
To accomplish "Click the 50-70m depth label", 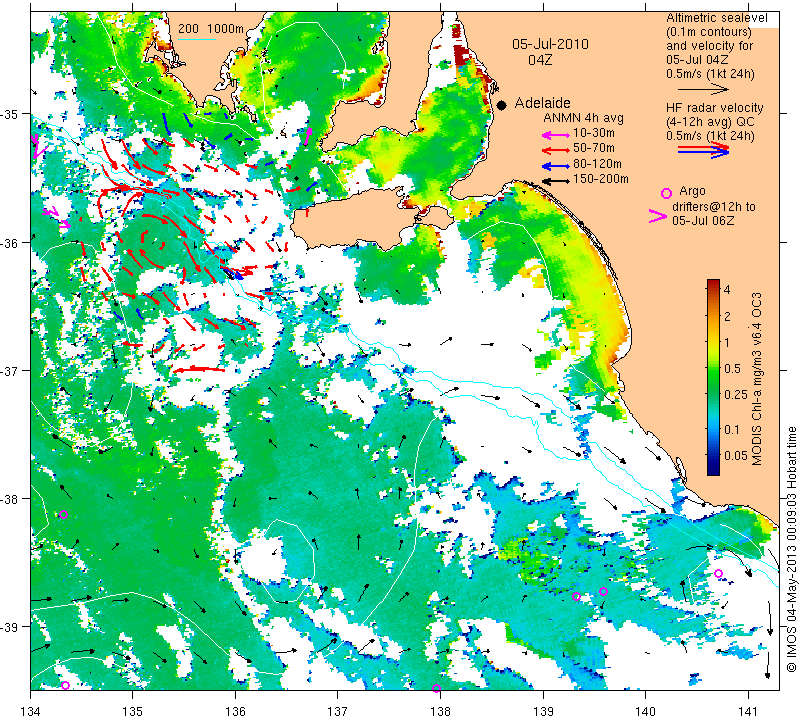I will pyautogui.click(x=594, y=148).
